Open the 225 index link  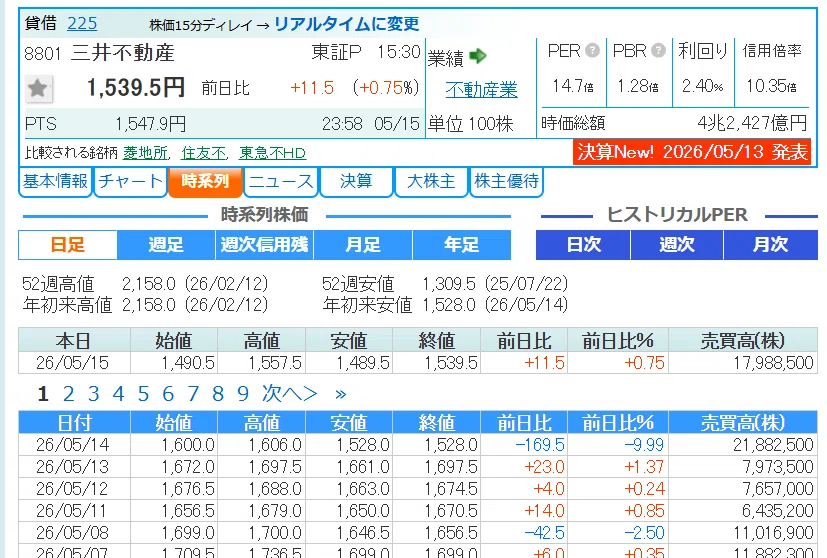[x=82, y=23]
